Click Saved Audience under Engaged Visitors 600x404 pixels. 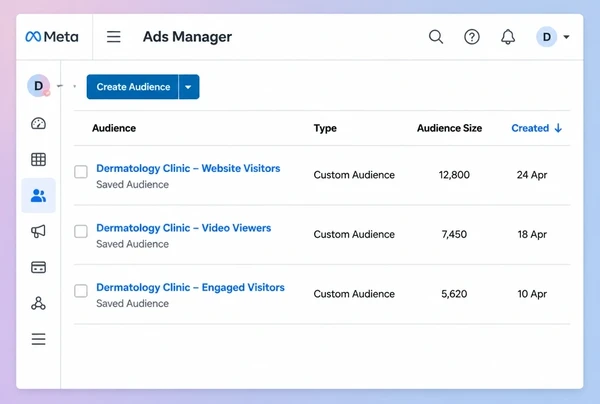[132, 303]
